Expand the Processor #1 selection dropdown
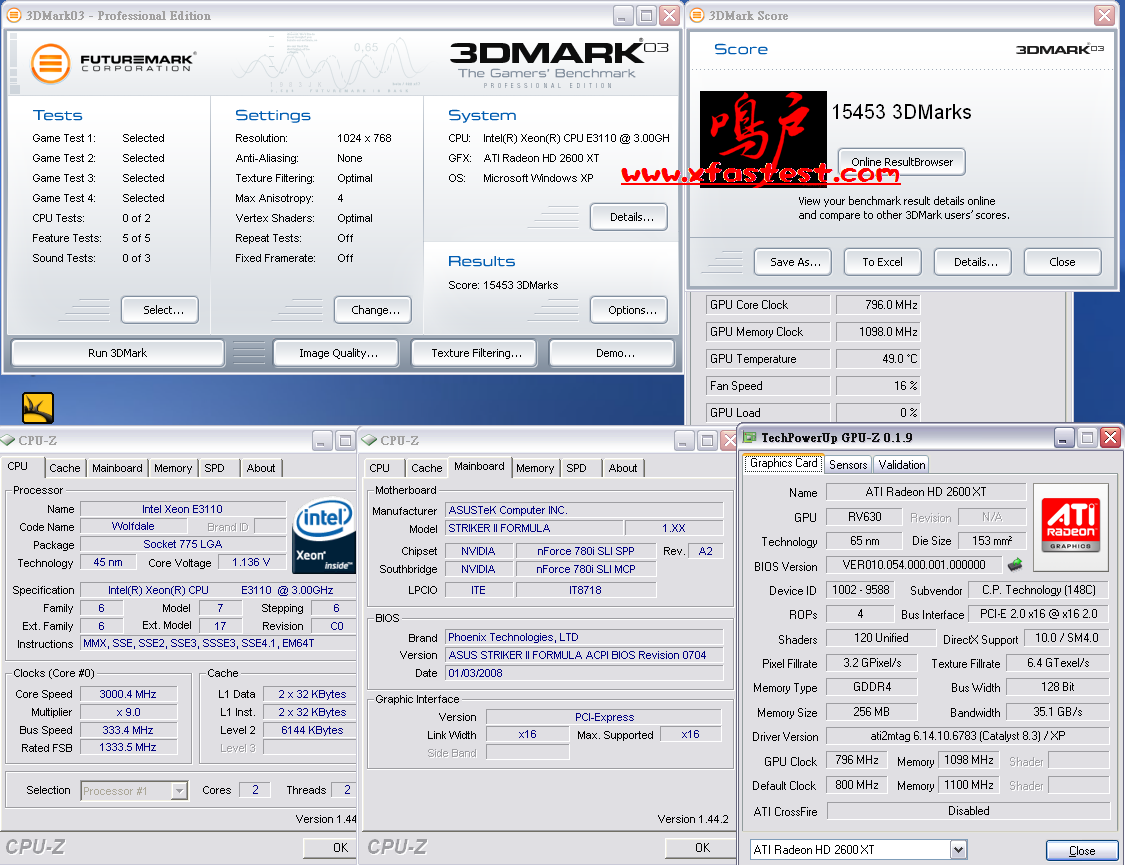The height and width of the screenshot is (865, 1125). (179, 791)
